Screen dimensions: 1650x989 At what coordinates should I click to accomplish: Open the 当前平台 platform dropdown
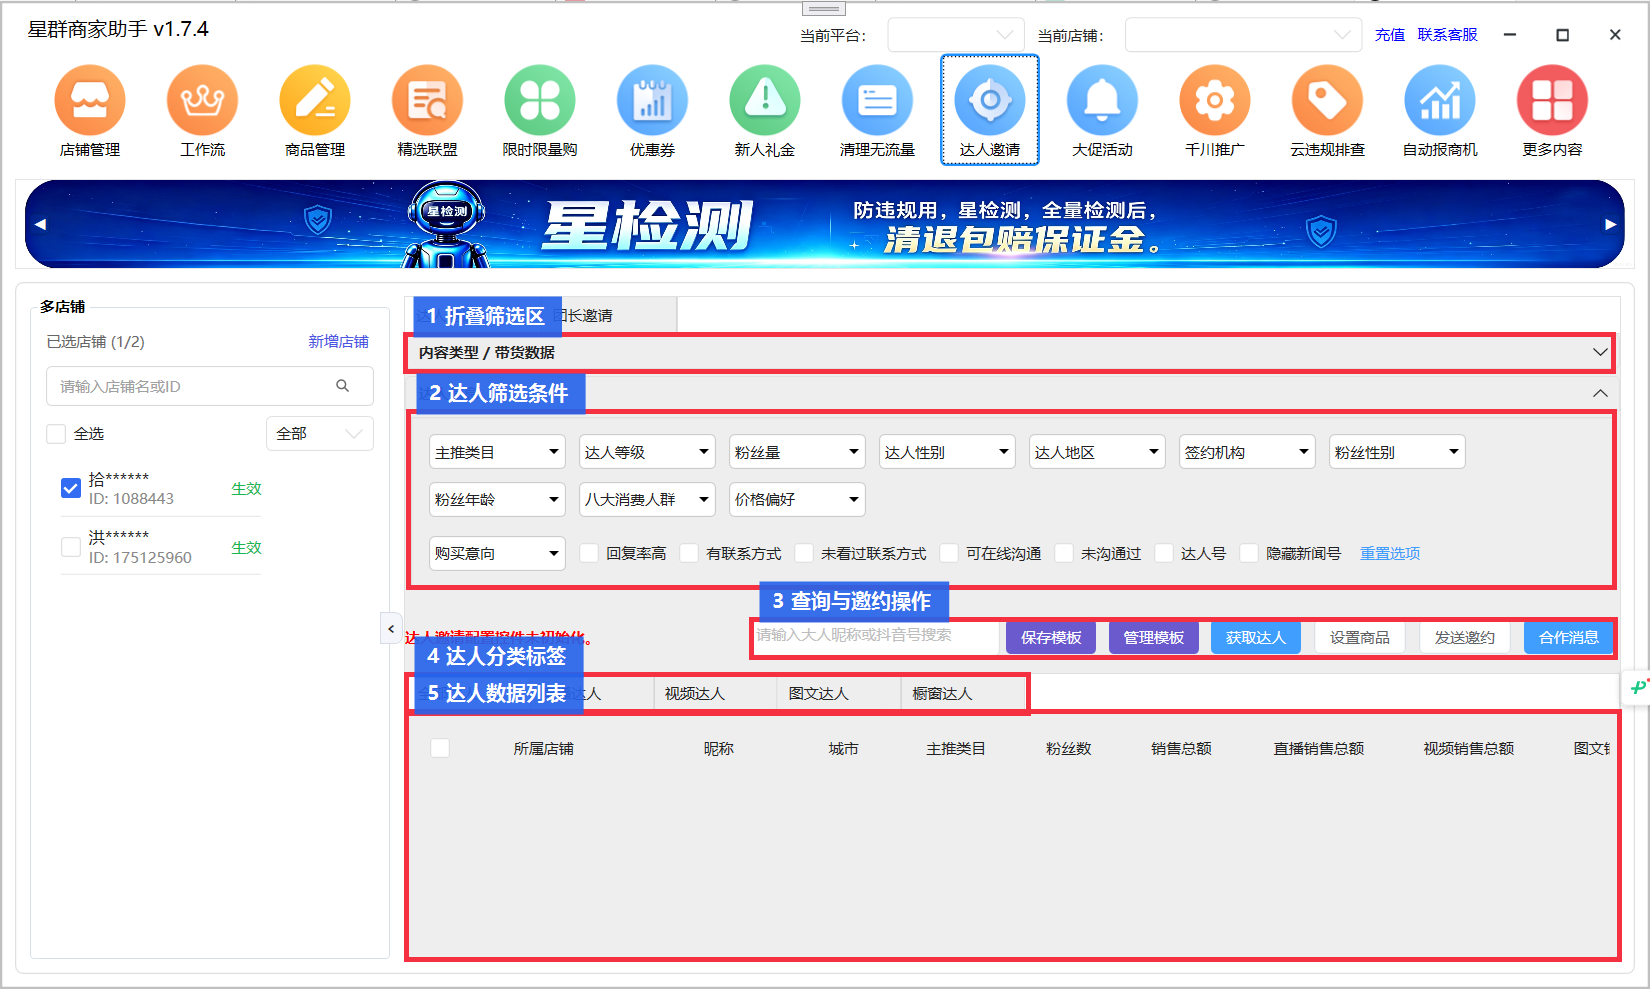pos(956,35)
